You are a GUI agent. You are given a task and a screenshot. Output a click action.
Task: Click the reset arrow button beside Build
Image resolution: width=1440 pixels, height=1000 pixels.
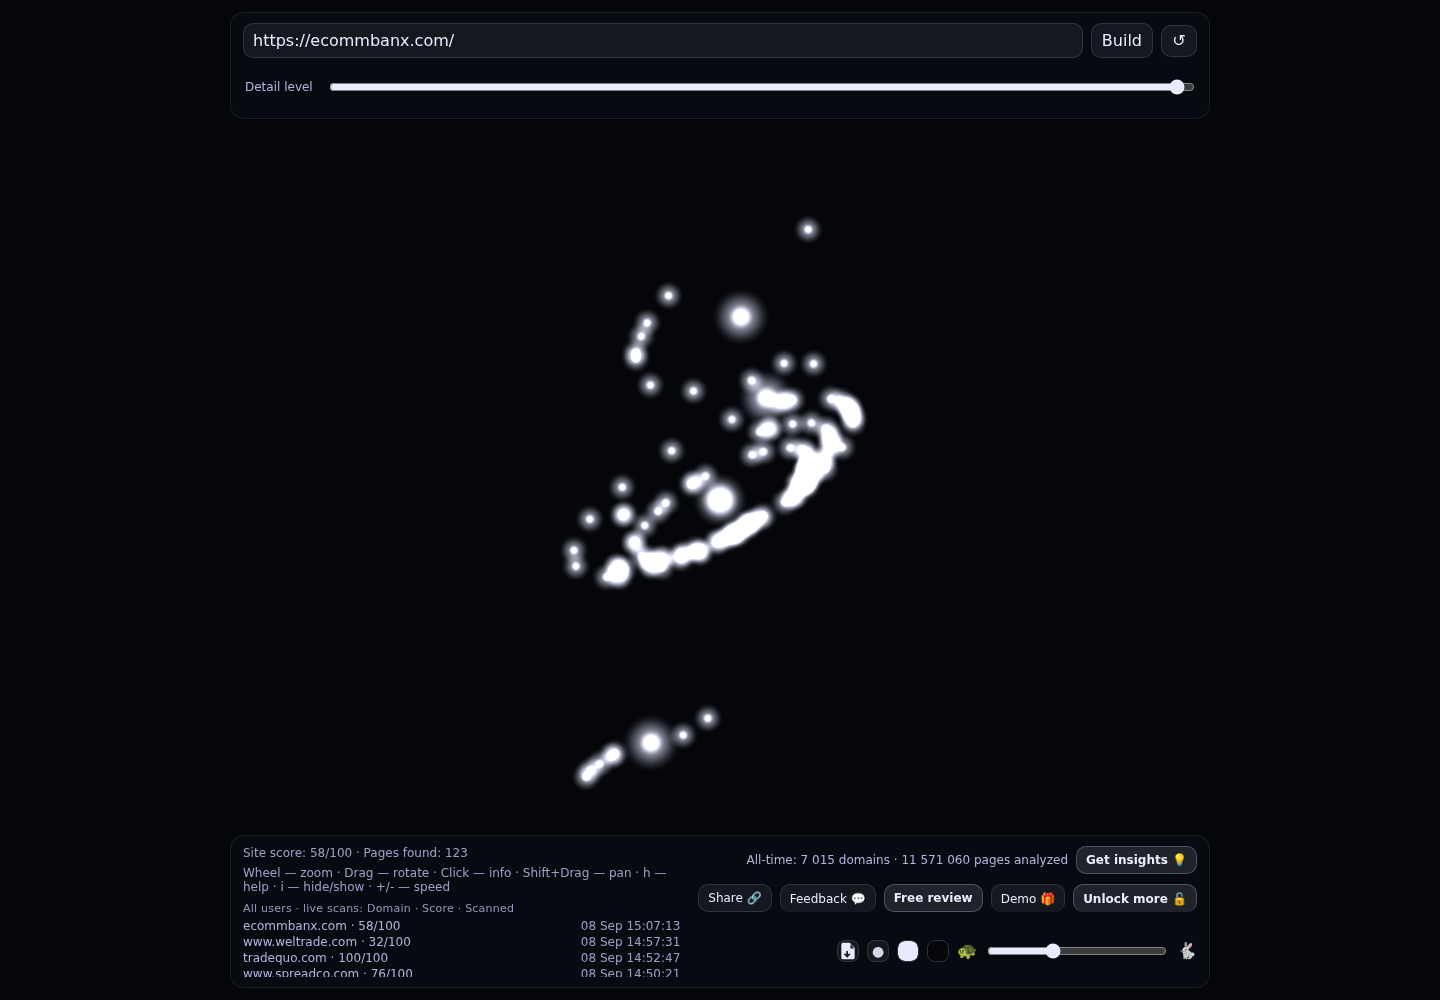(1179, 41)
